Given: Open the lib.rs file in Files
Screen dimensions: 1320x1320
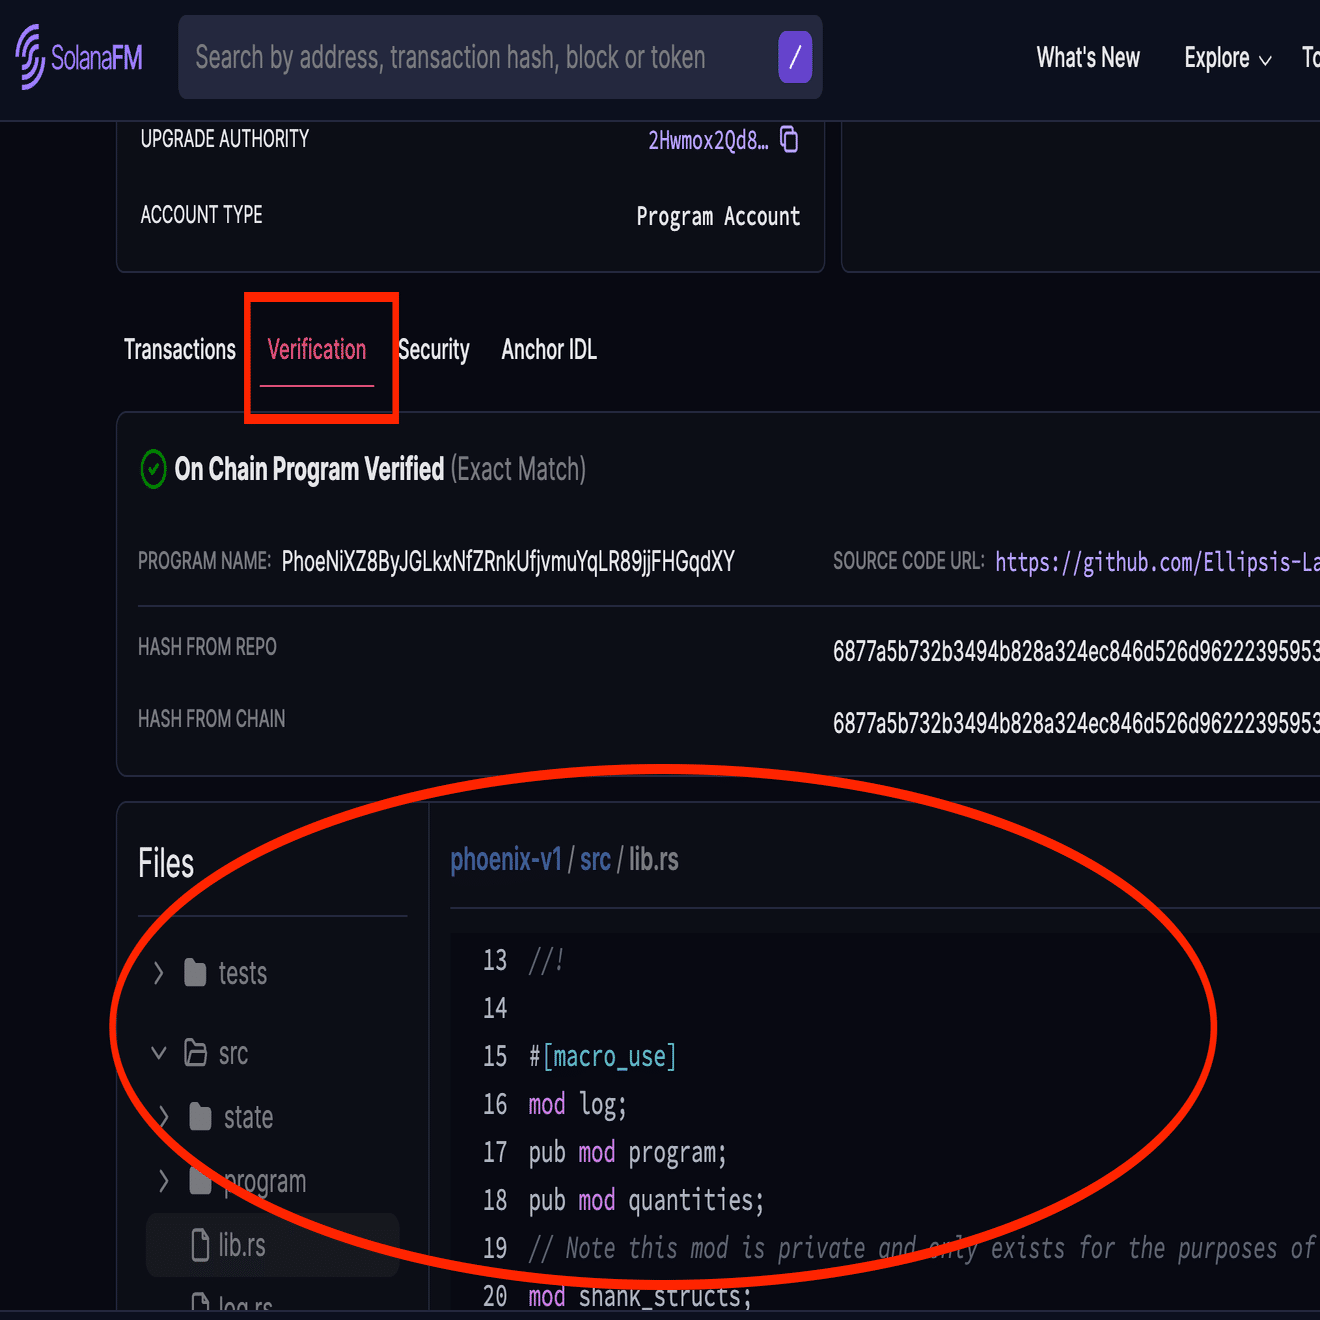Looking at the screenshot, I should pos(272,1245).
